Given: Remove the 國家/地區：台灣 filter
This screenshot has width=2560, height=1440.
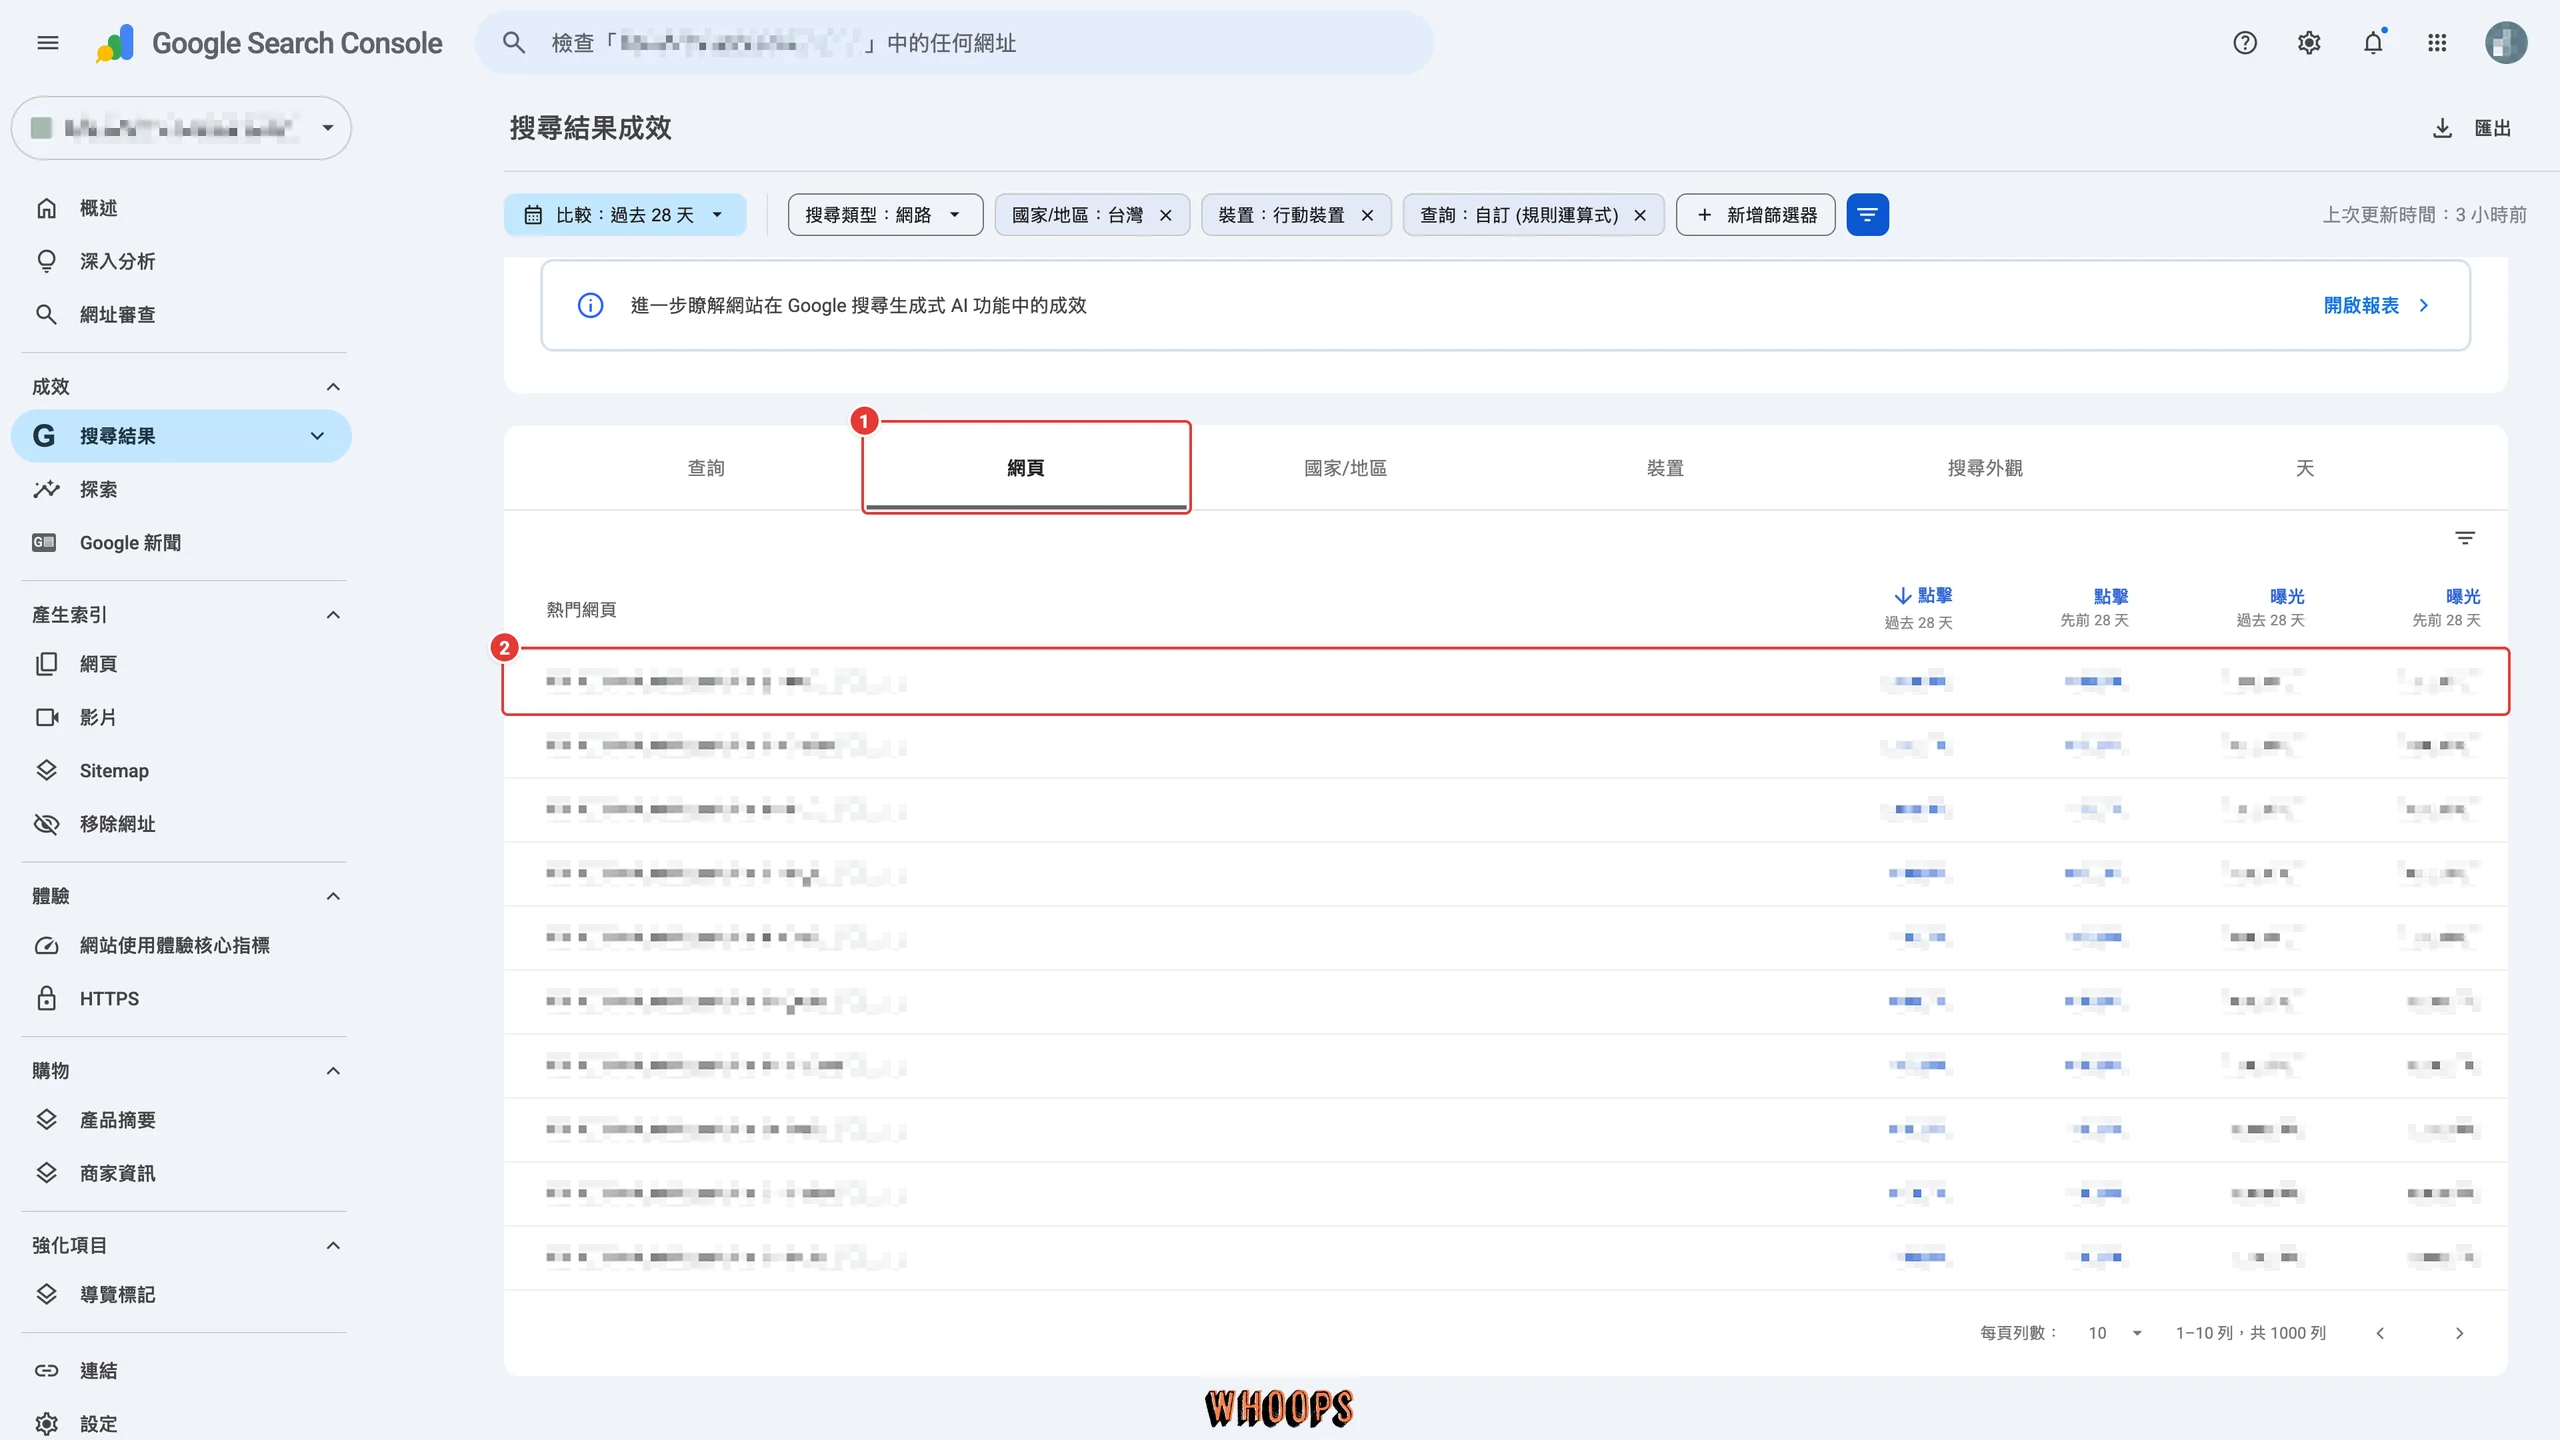Looking at the screenshot, I should point(1165,215).
